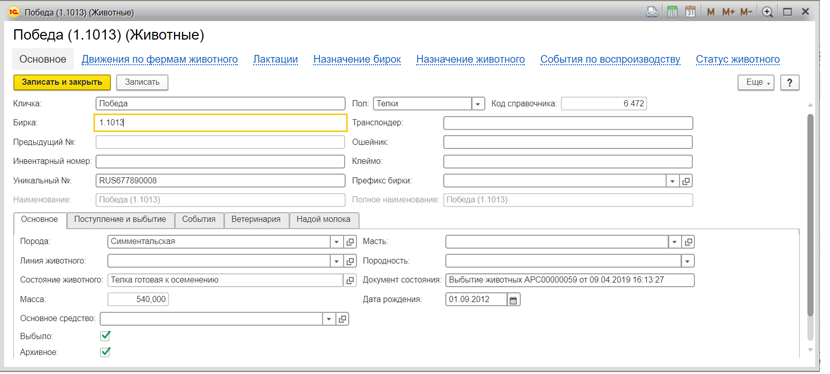Open the Основное средство record icon
The width and height of the screenshot is (830, 374).
(342, 318)
